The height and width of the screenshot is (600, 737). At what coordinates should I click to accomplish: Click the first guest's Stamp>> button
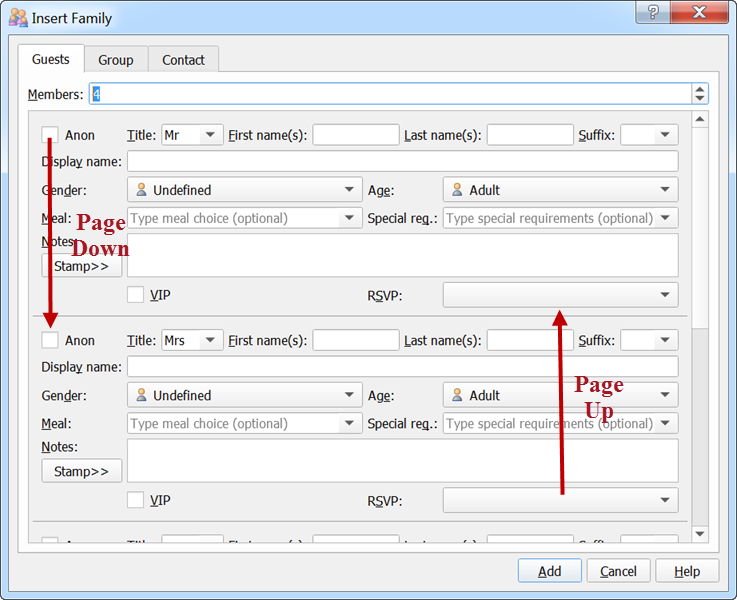81,266
